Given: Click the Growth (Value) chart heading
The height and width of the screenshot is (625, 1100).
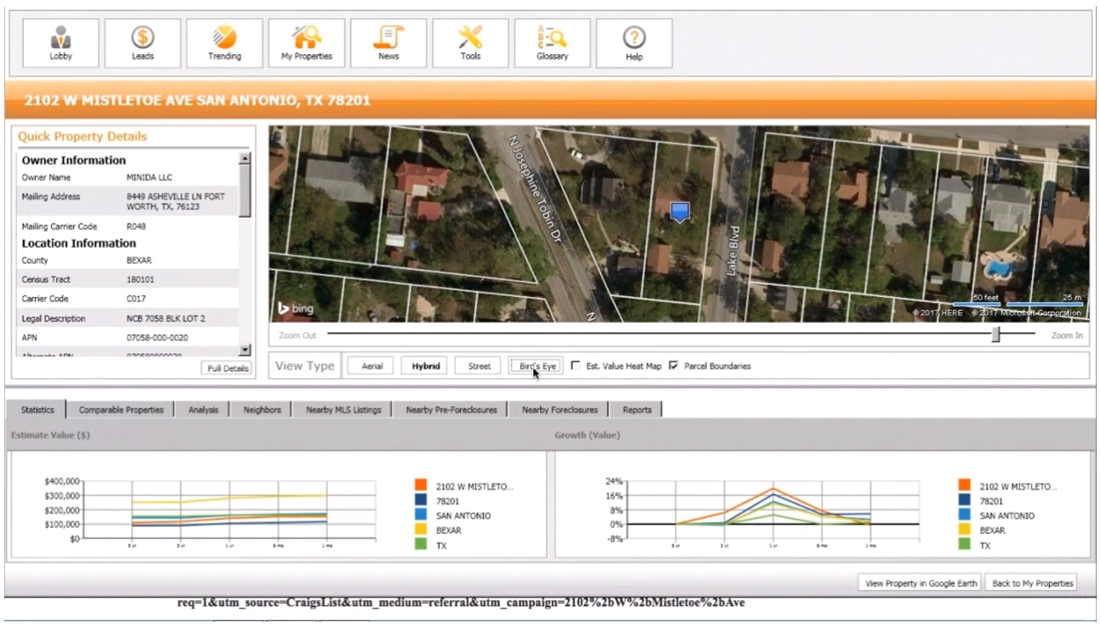Looking at the screenshot, I should click(587, 435).
